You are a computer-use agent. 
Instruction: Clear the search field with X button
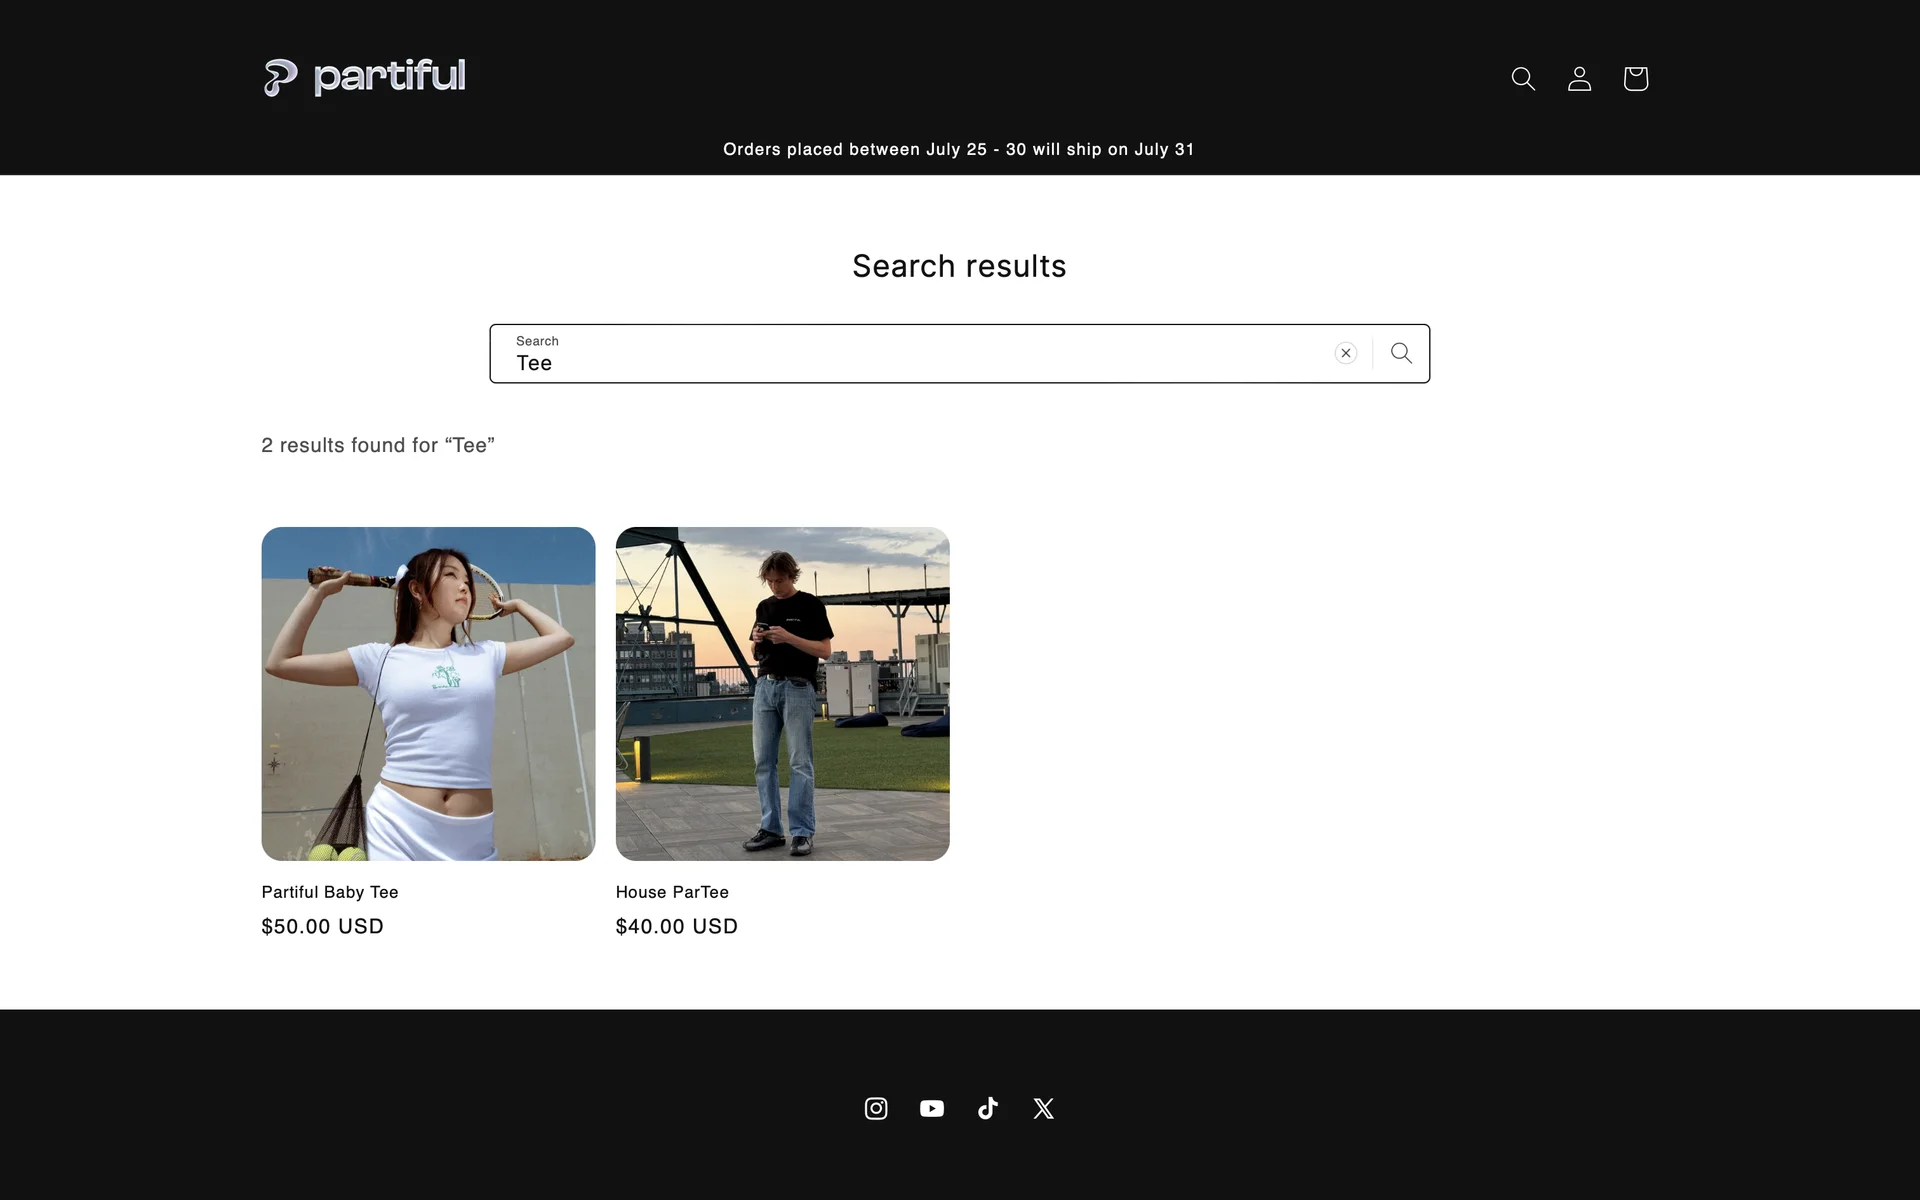[x=1345, y=353]
